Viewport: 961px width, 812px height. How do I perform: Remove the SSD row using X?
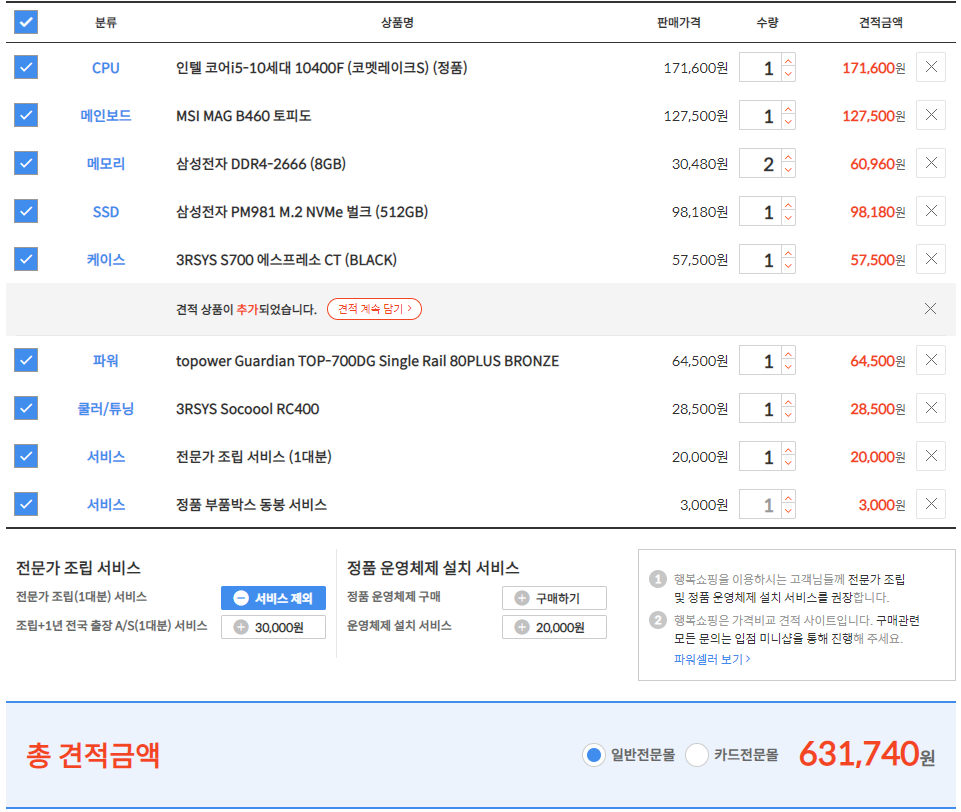(x=930, y=212)
